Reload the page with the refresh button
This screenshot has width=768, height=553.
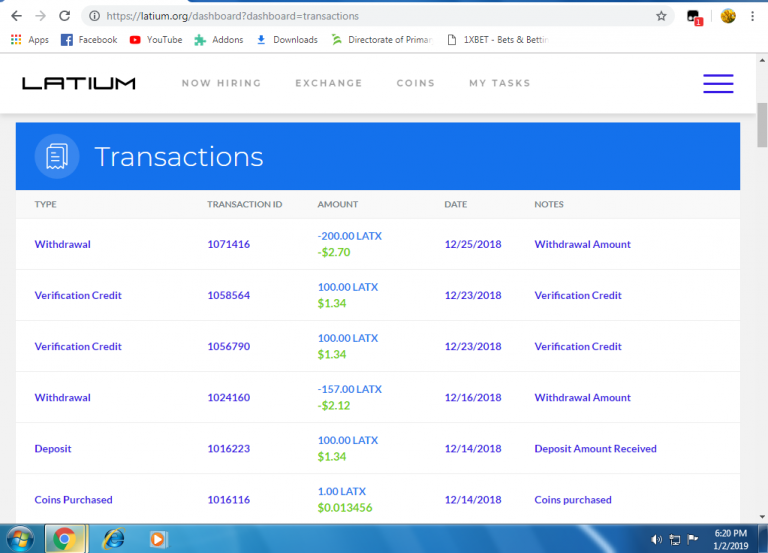point(65,16)
